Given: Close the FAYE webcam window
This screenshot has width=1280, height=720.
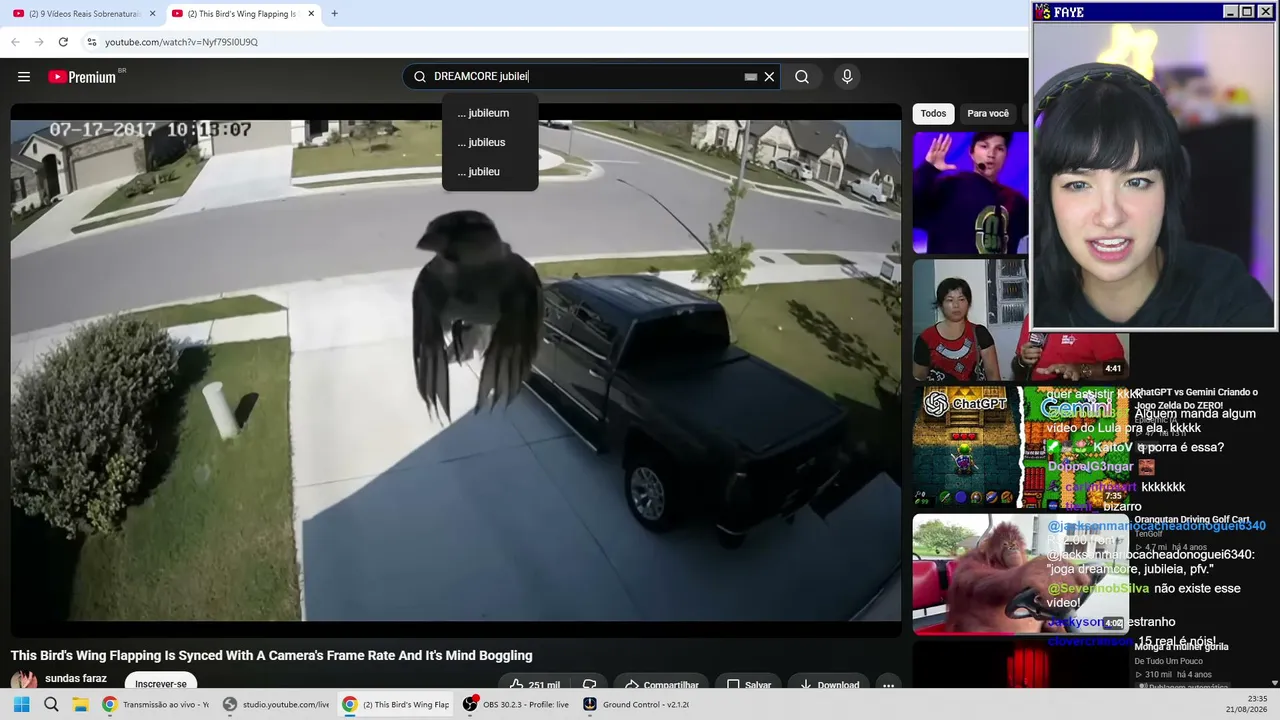Looking at the screenshot, I should (1264, 12).
